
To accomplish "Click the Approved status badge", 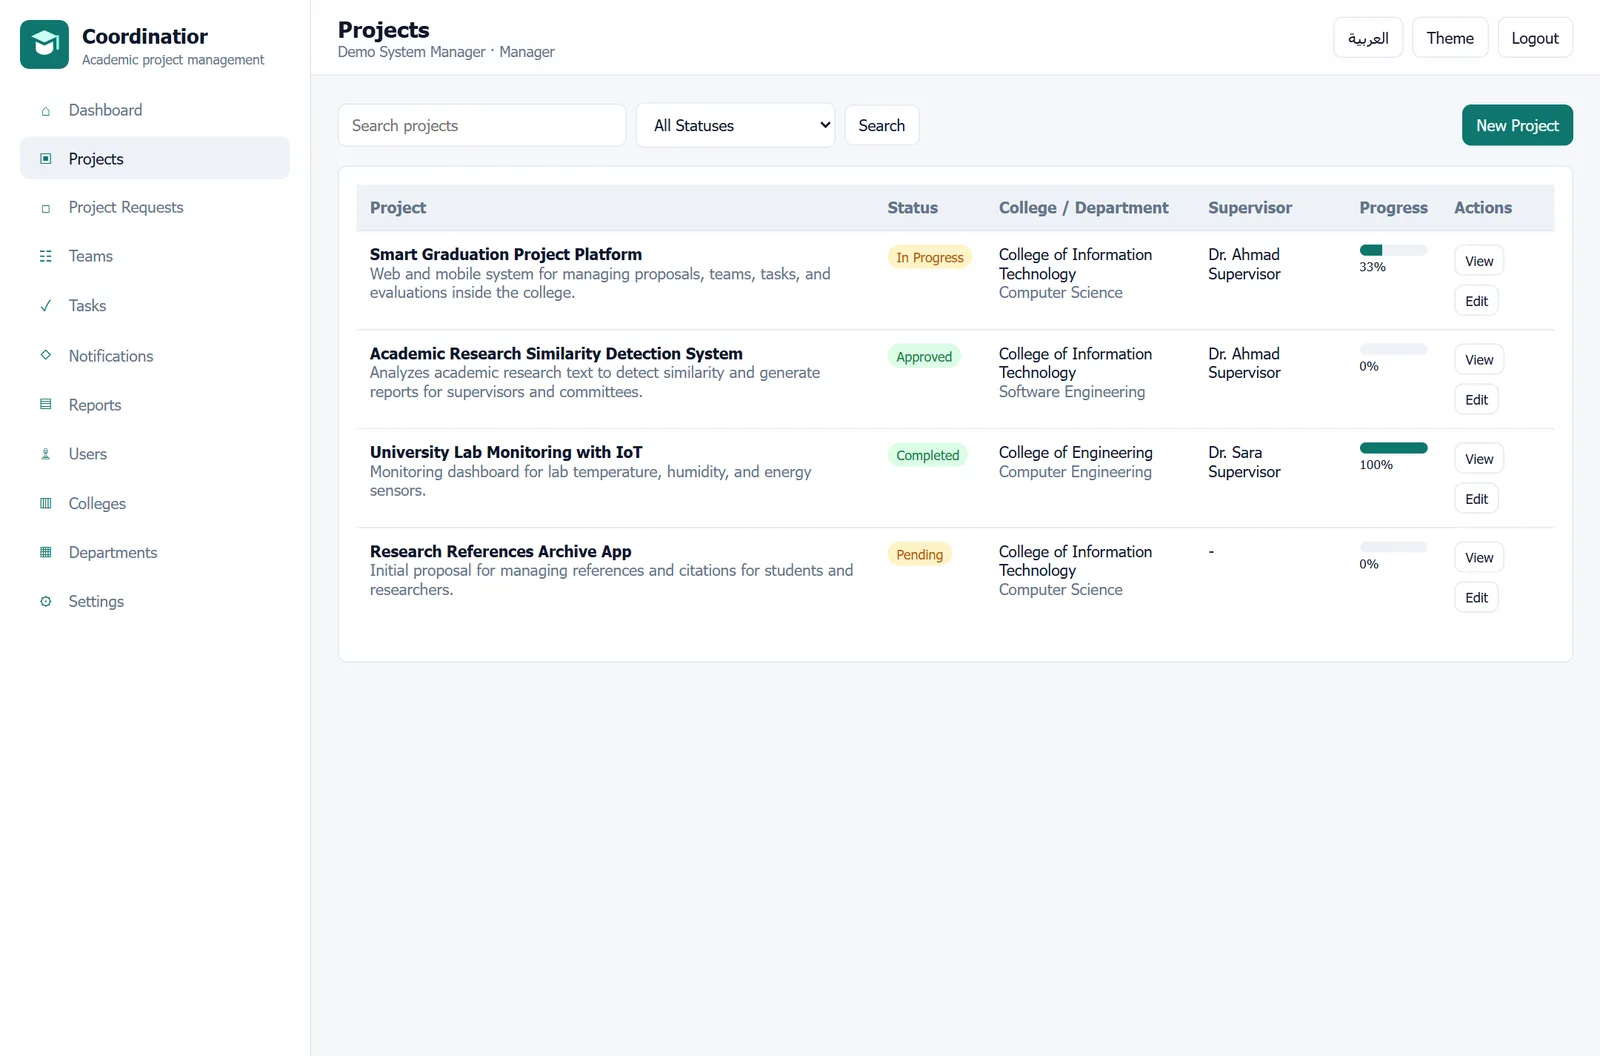I will coord(924,356).
